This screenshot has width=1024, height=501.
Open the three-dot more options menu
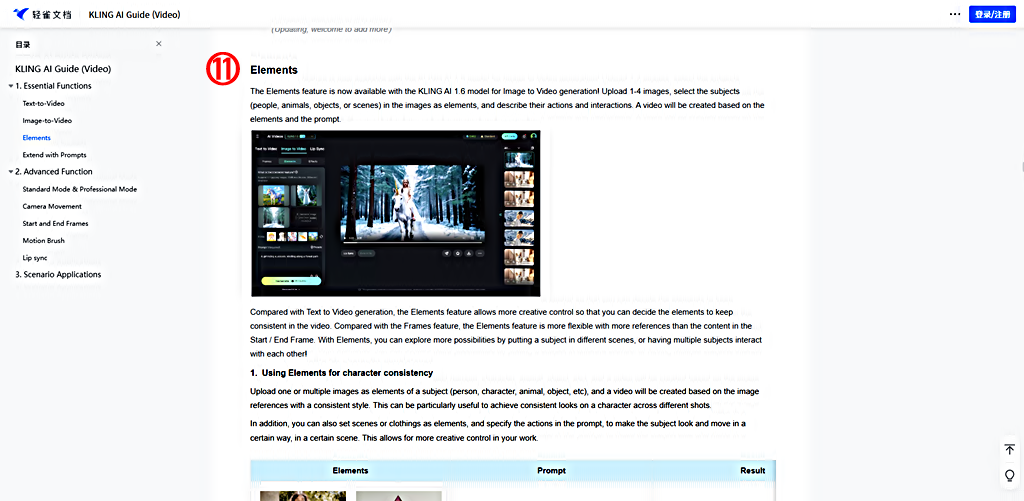click(955, 14)
